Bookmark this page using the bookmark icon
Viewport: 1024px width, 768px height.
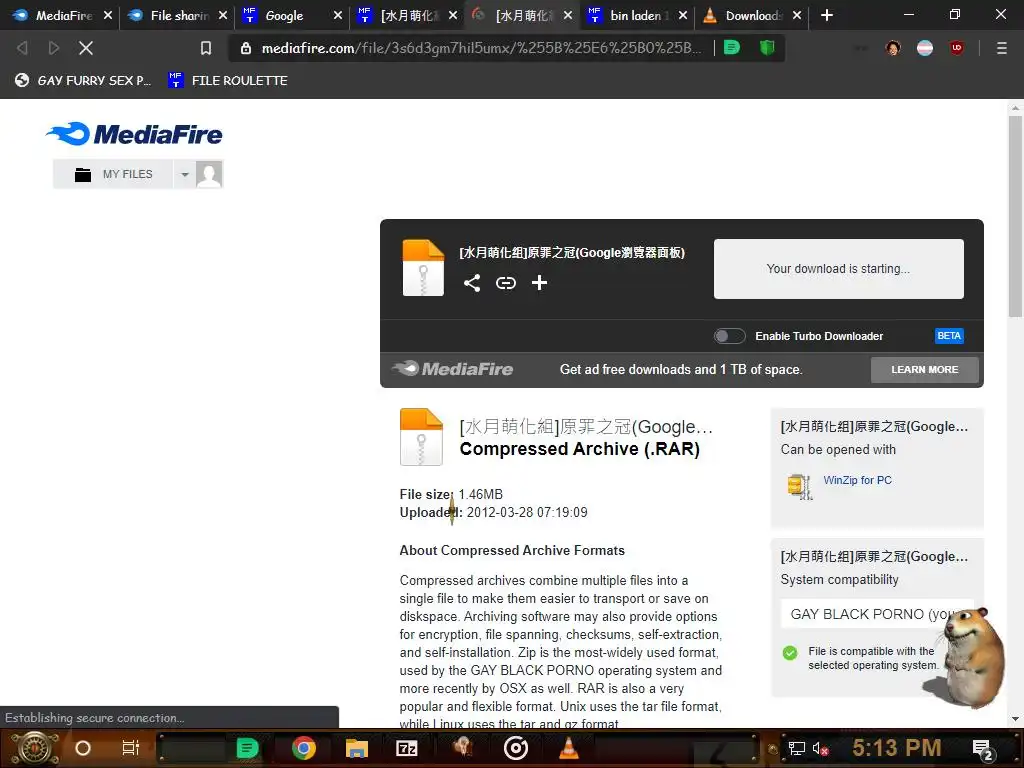tap(206, 48)
